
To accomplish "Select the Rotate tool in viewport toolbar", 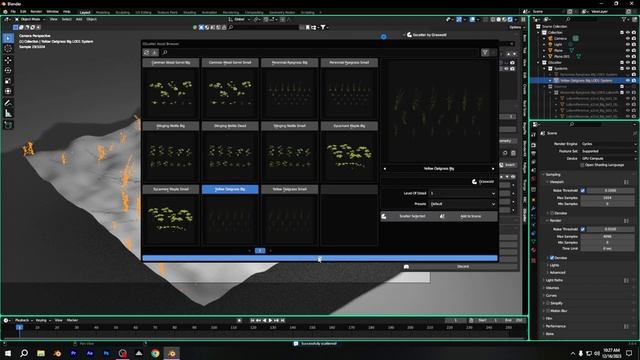I will point(8,70).
